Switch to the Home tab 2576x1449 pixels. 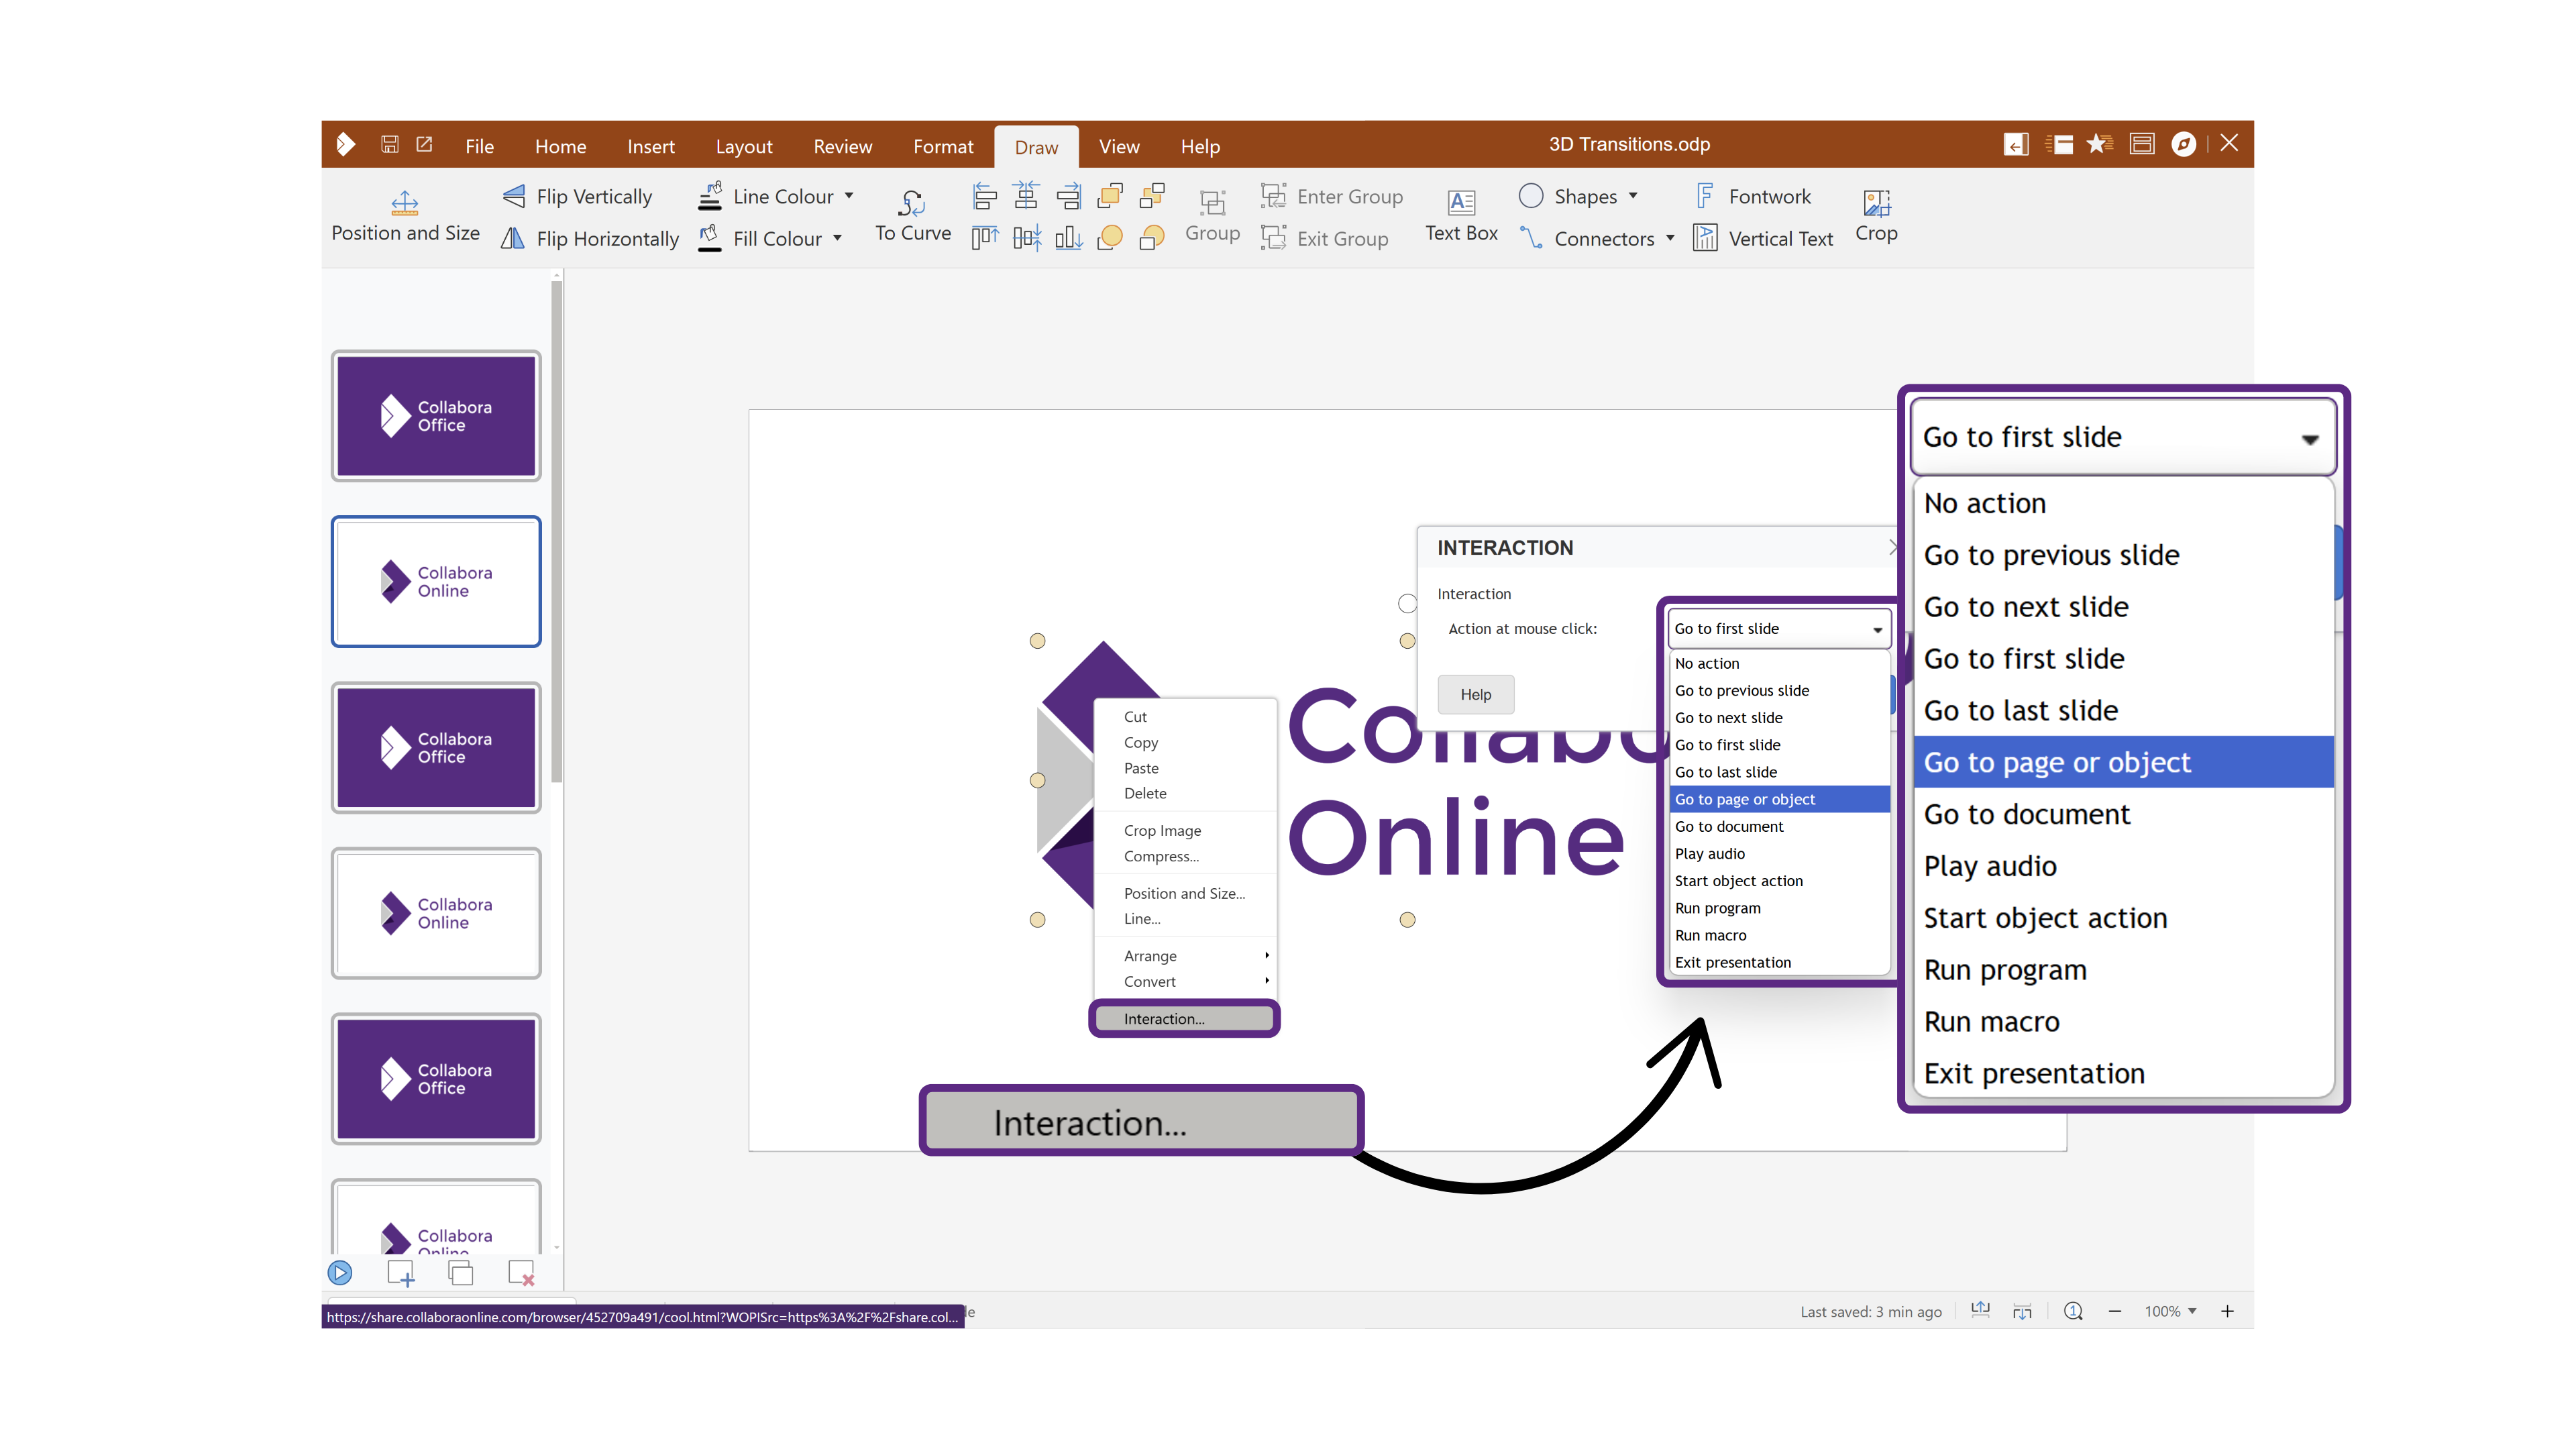point(560,146)
